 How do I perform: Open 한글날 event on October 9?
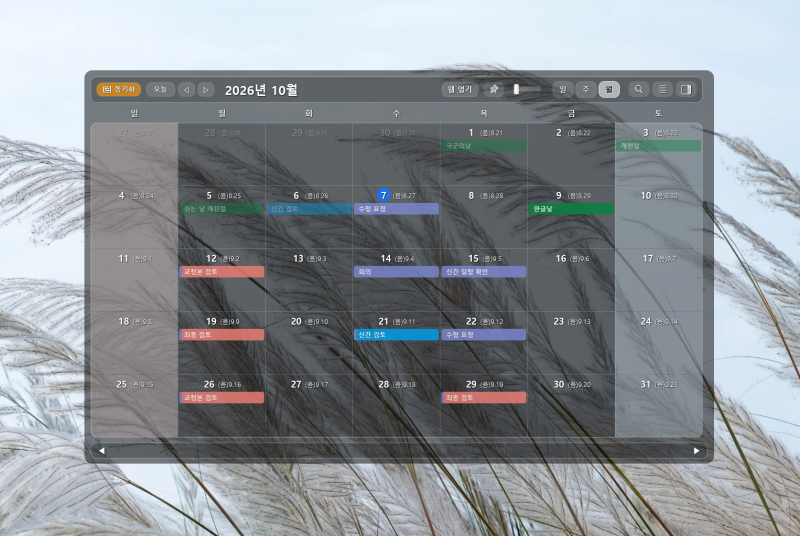571,209
